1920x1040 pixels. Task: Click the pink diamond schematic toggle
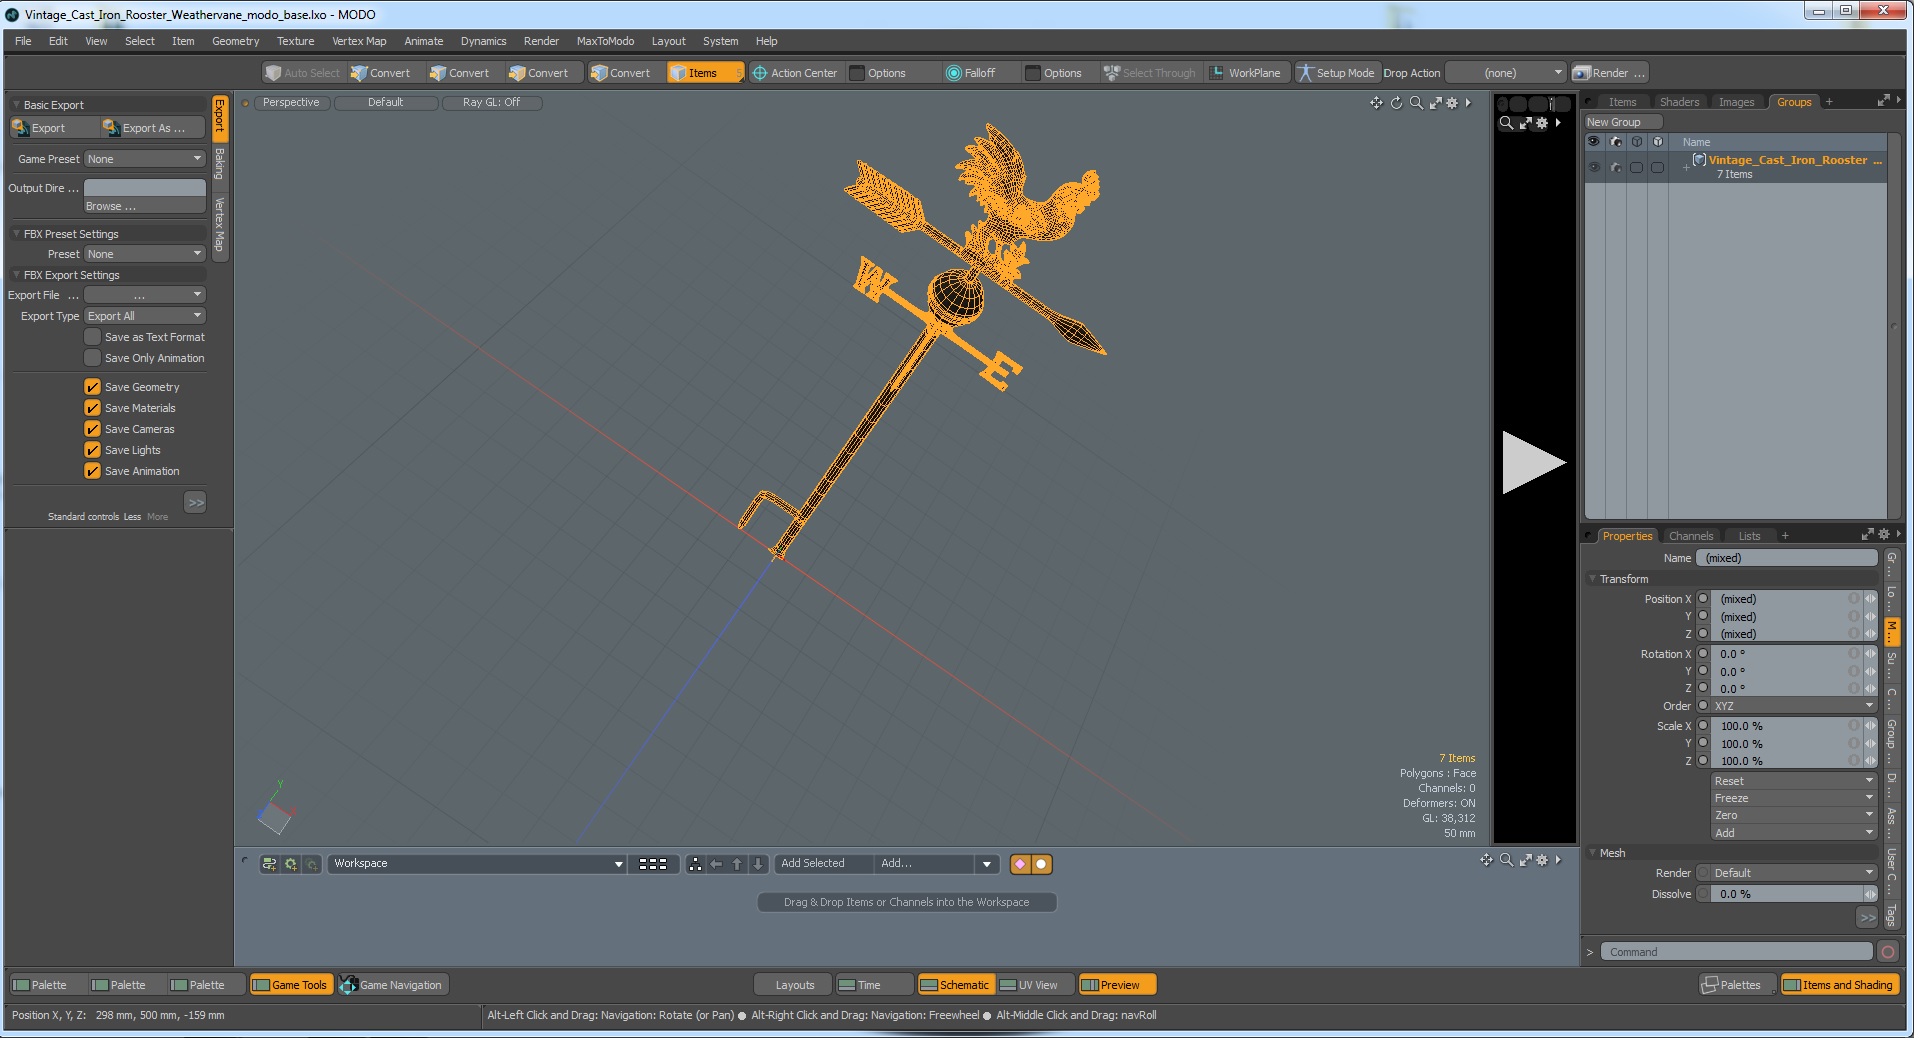(1020, 864)
